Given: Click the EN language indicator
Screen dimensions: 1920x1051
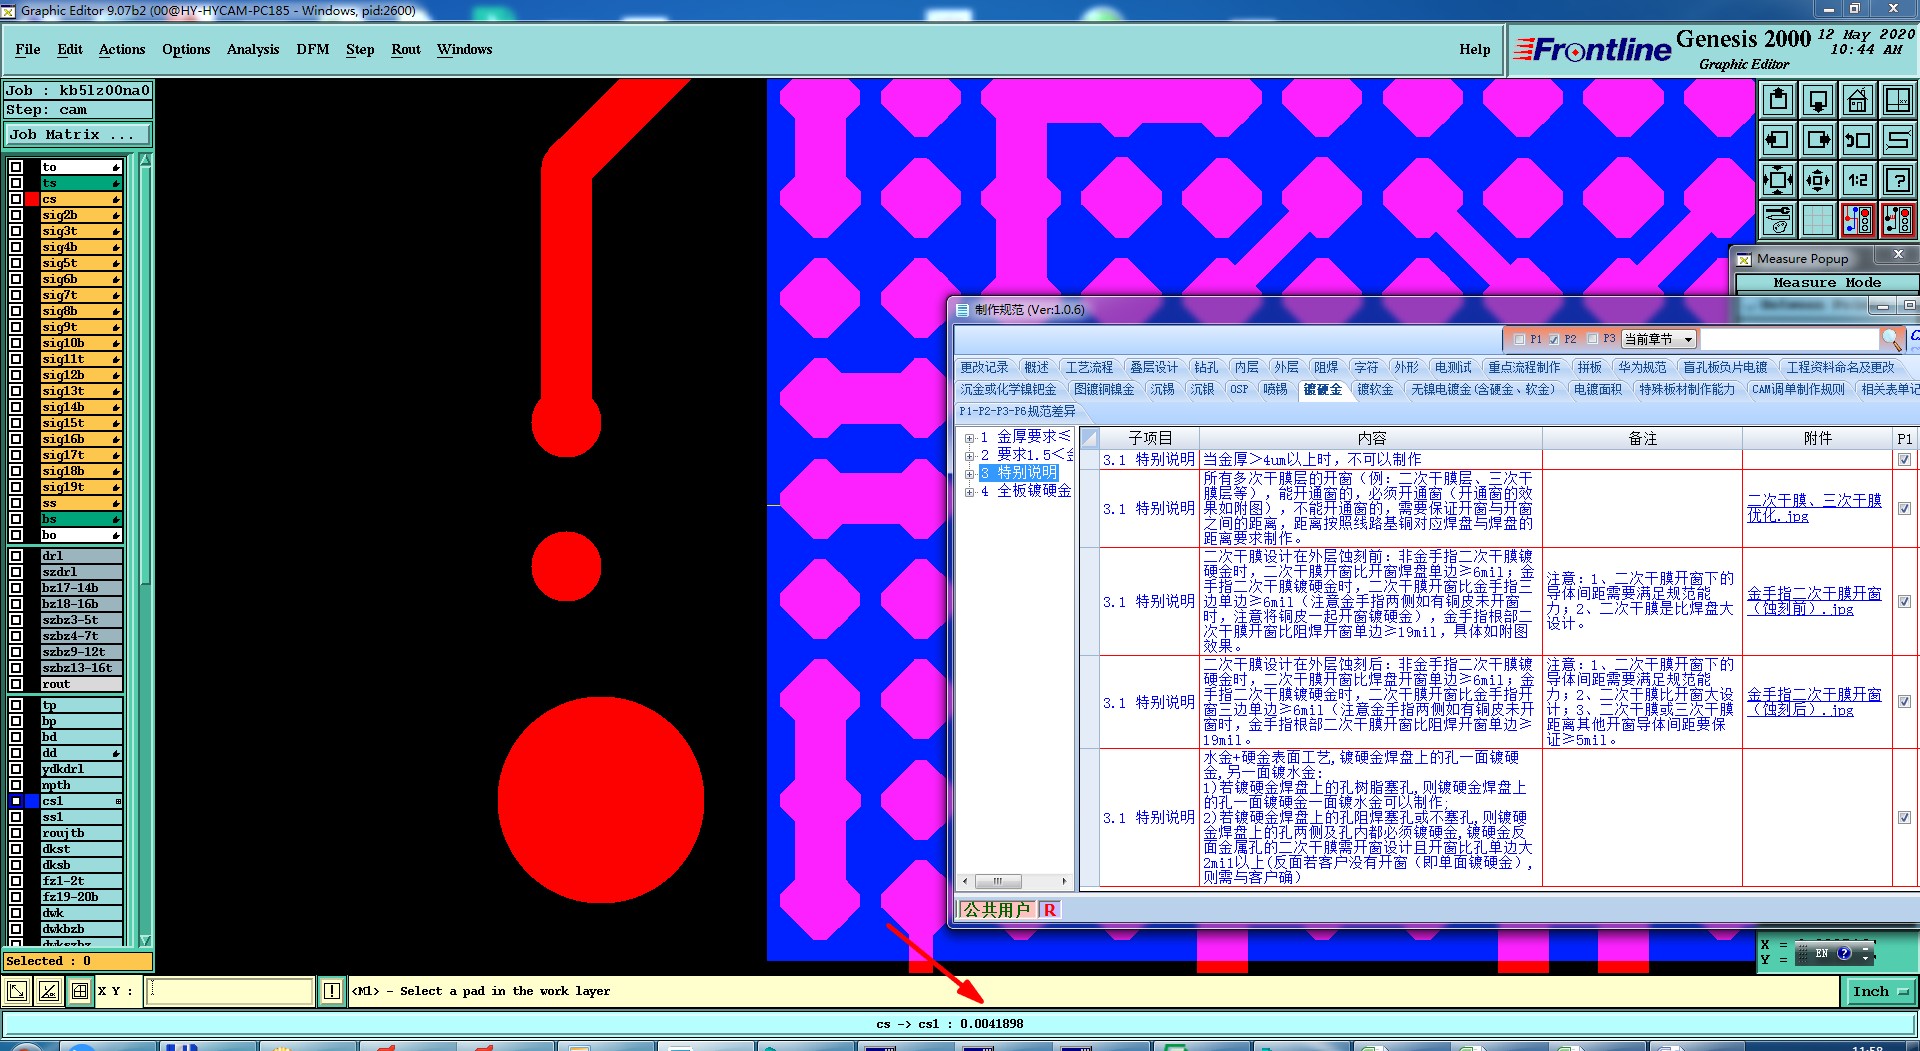Looking at the screenshot, I should pos(1822,953).
